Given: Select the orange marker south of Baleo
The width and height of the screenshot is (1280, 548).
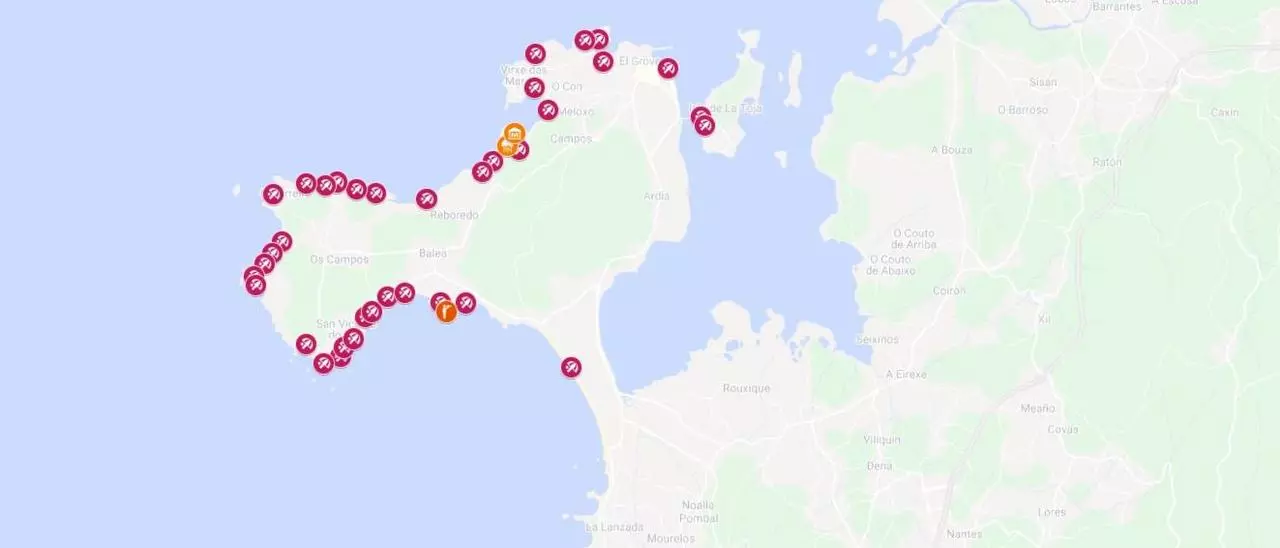Looking at the screenshot, I should point(446,311).
